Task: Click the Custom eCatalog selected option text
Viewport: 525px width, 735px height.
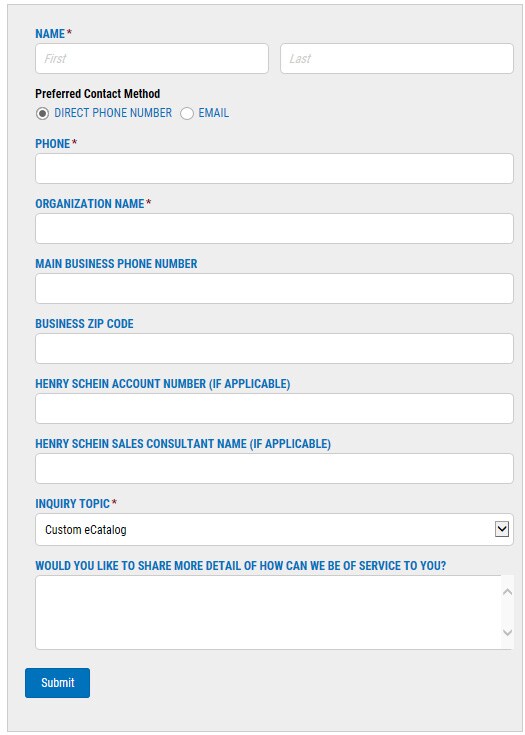Action: pos(86,530)
